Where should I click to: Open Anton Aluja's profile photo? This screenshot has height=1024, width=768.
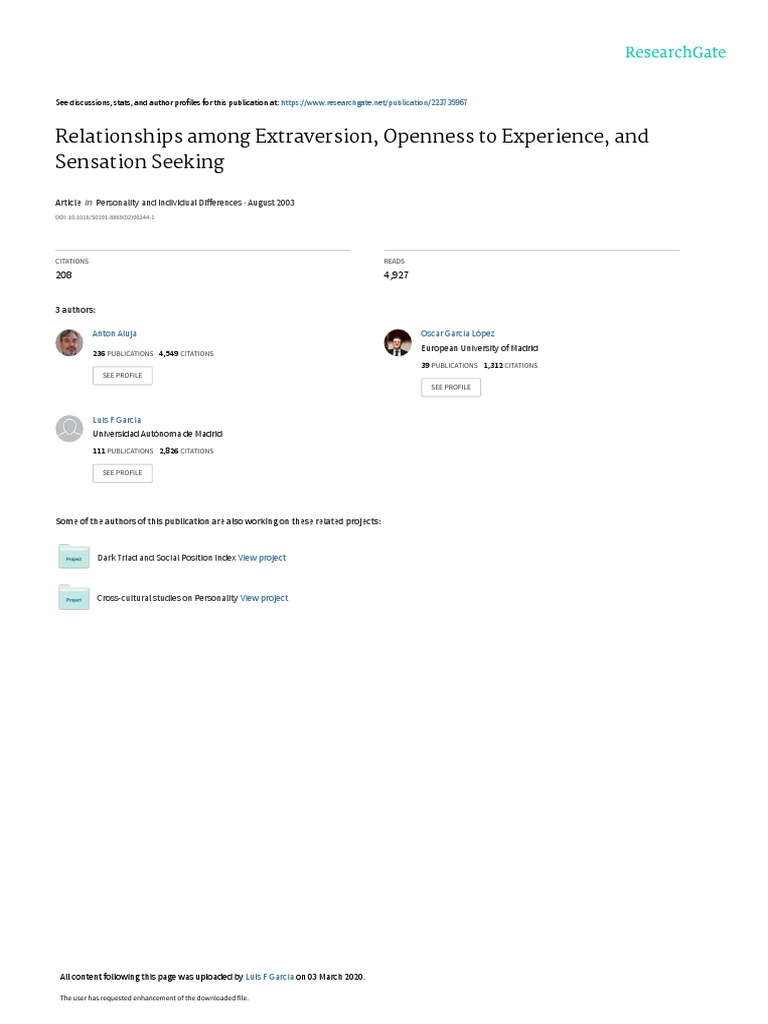point(69,342)
